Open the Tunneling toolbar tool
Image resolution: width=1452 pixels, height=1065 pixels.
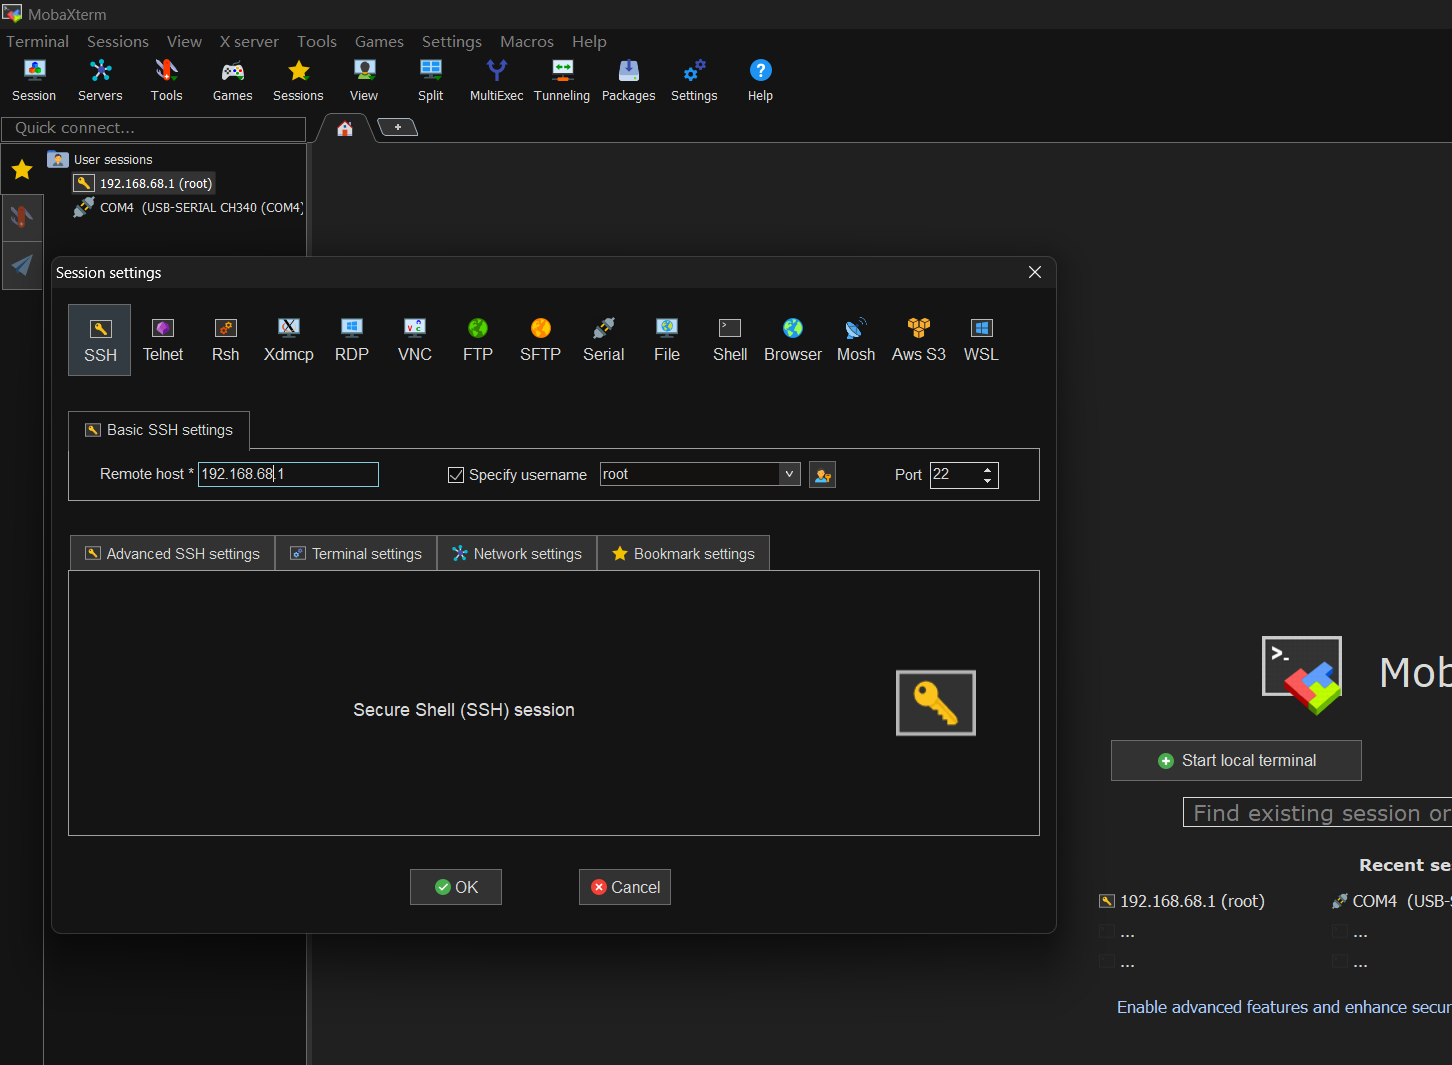click(x=562, y=80)
